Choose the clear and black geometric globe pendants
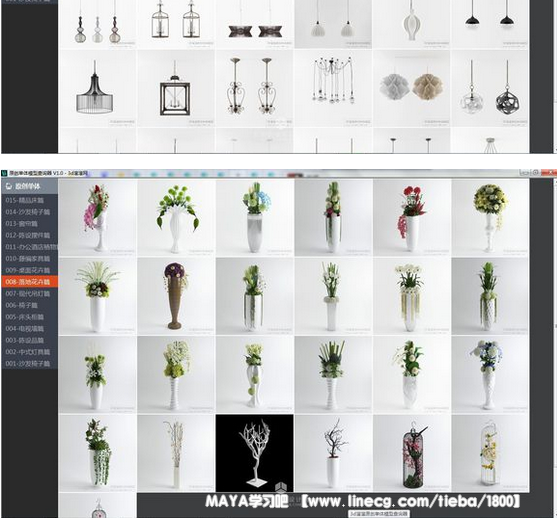 490,88
